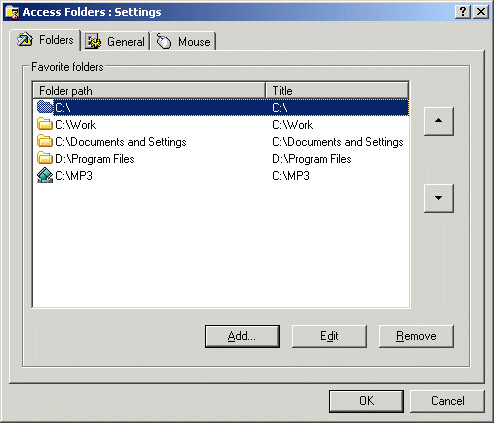
Task: Click the help question mark button
Action: [x=463, y=12]
